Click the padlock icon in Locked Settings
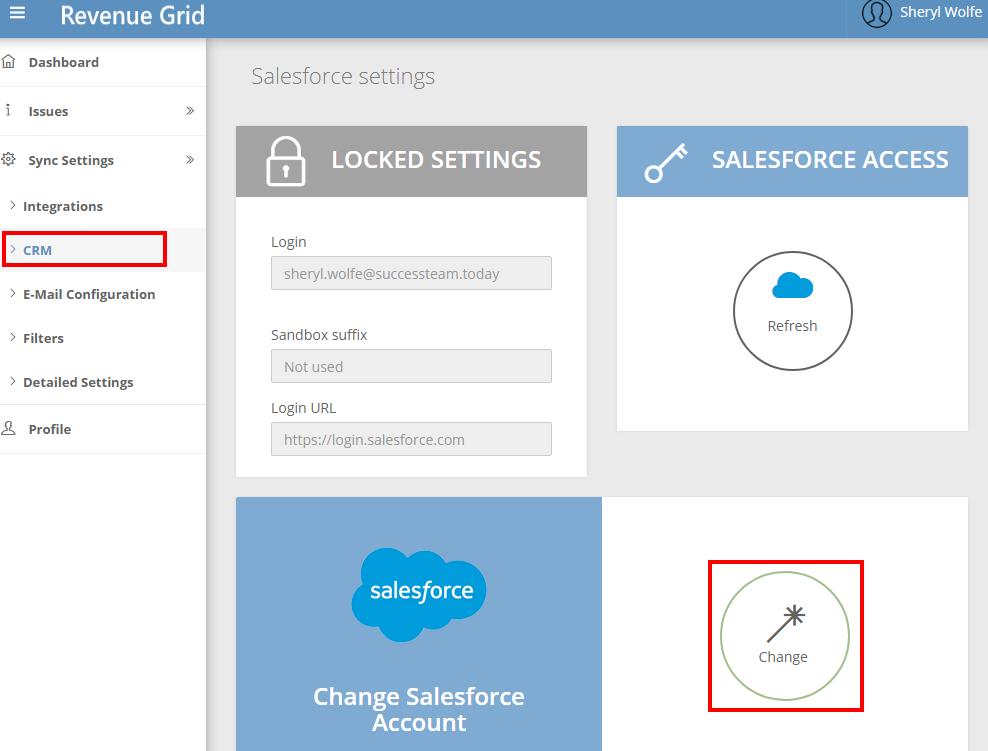The height and width of the screenshot is (751, 988). (285, 161)
